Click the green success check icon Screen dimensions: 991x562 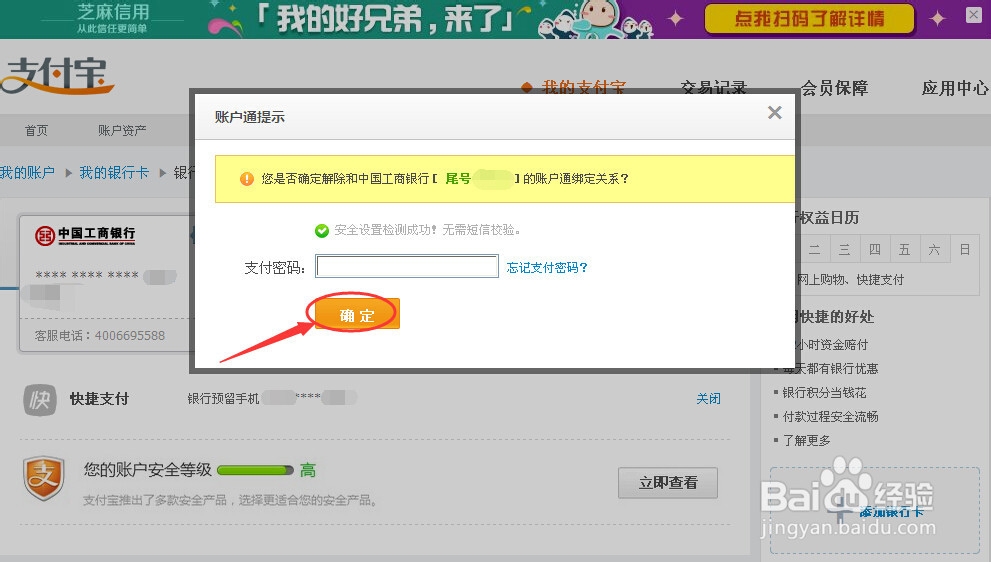click(322, 231)
